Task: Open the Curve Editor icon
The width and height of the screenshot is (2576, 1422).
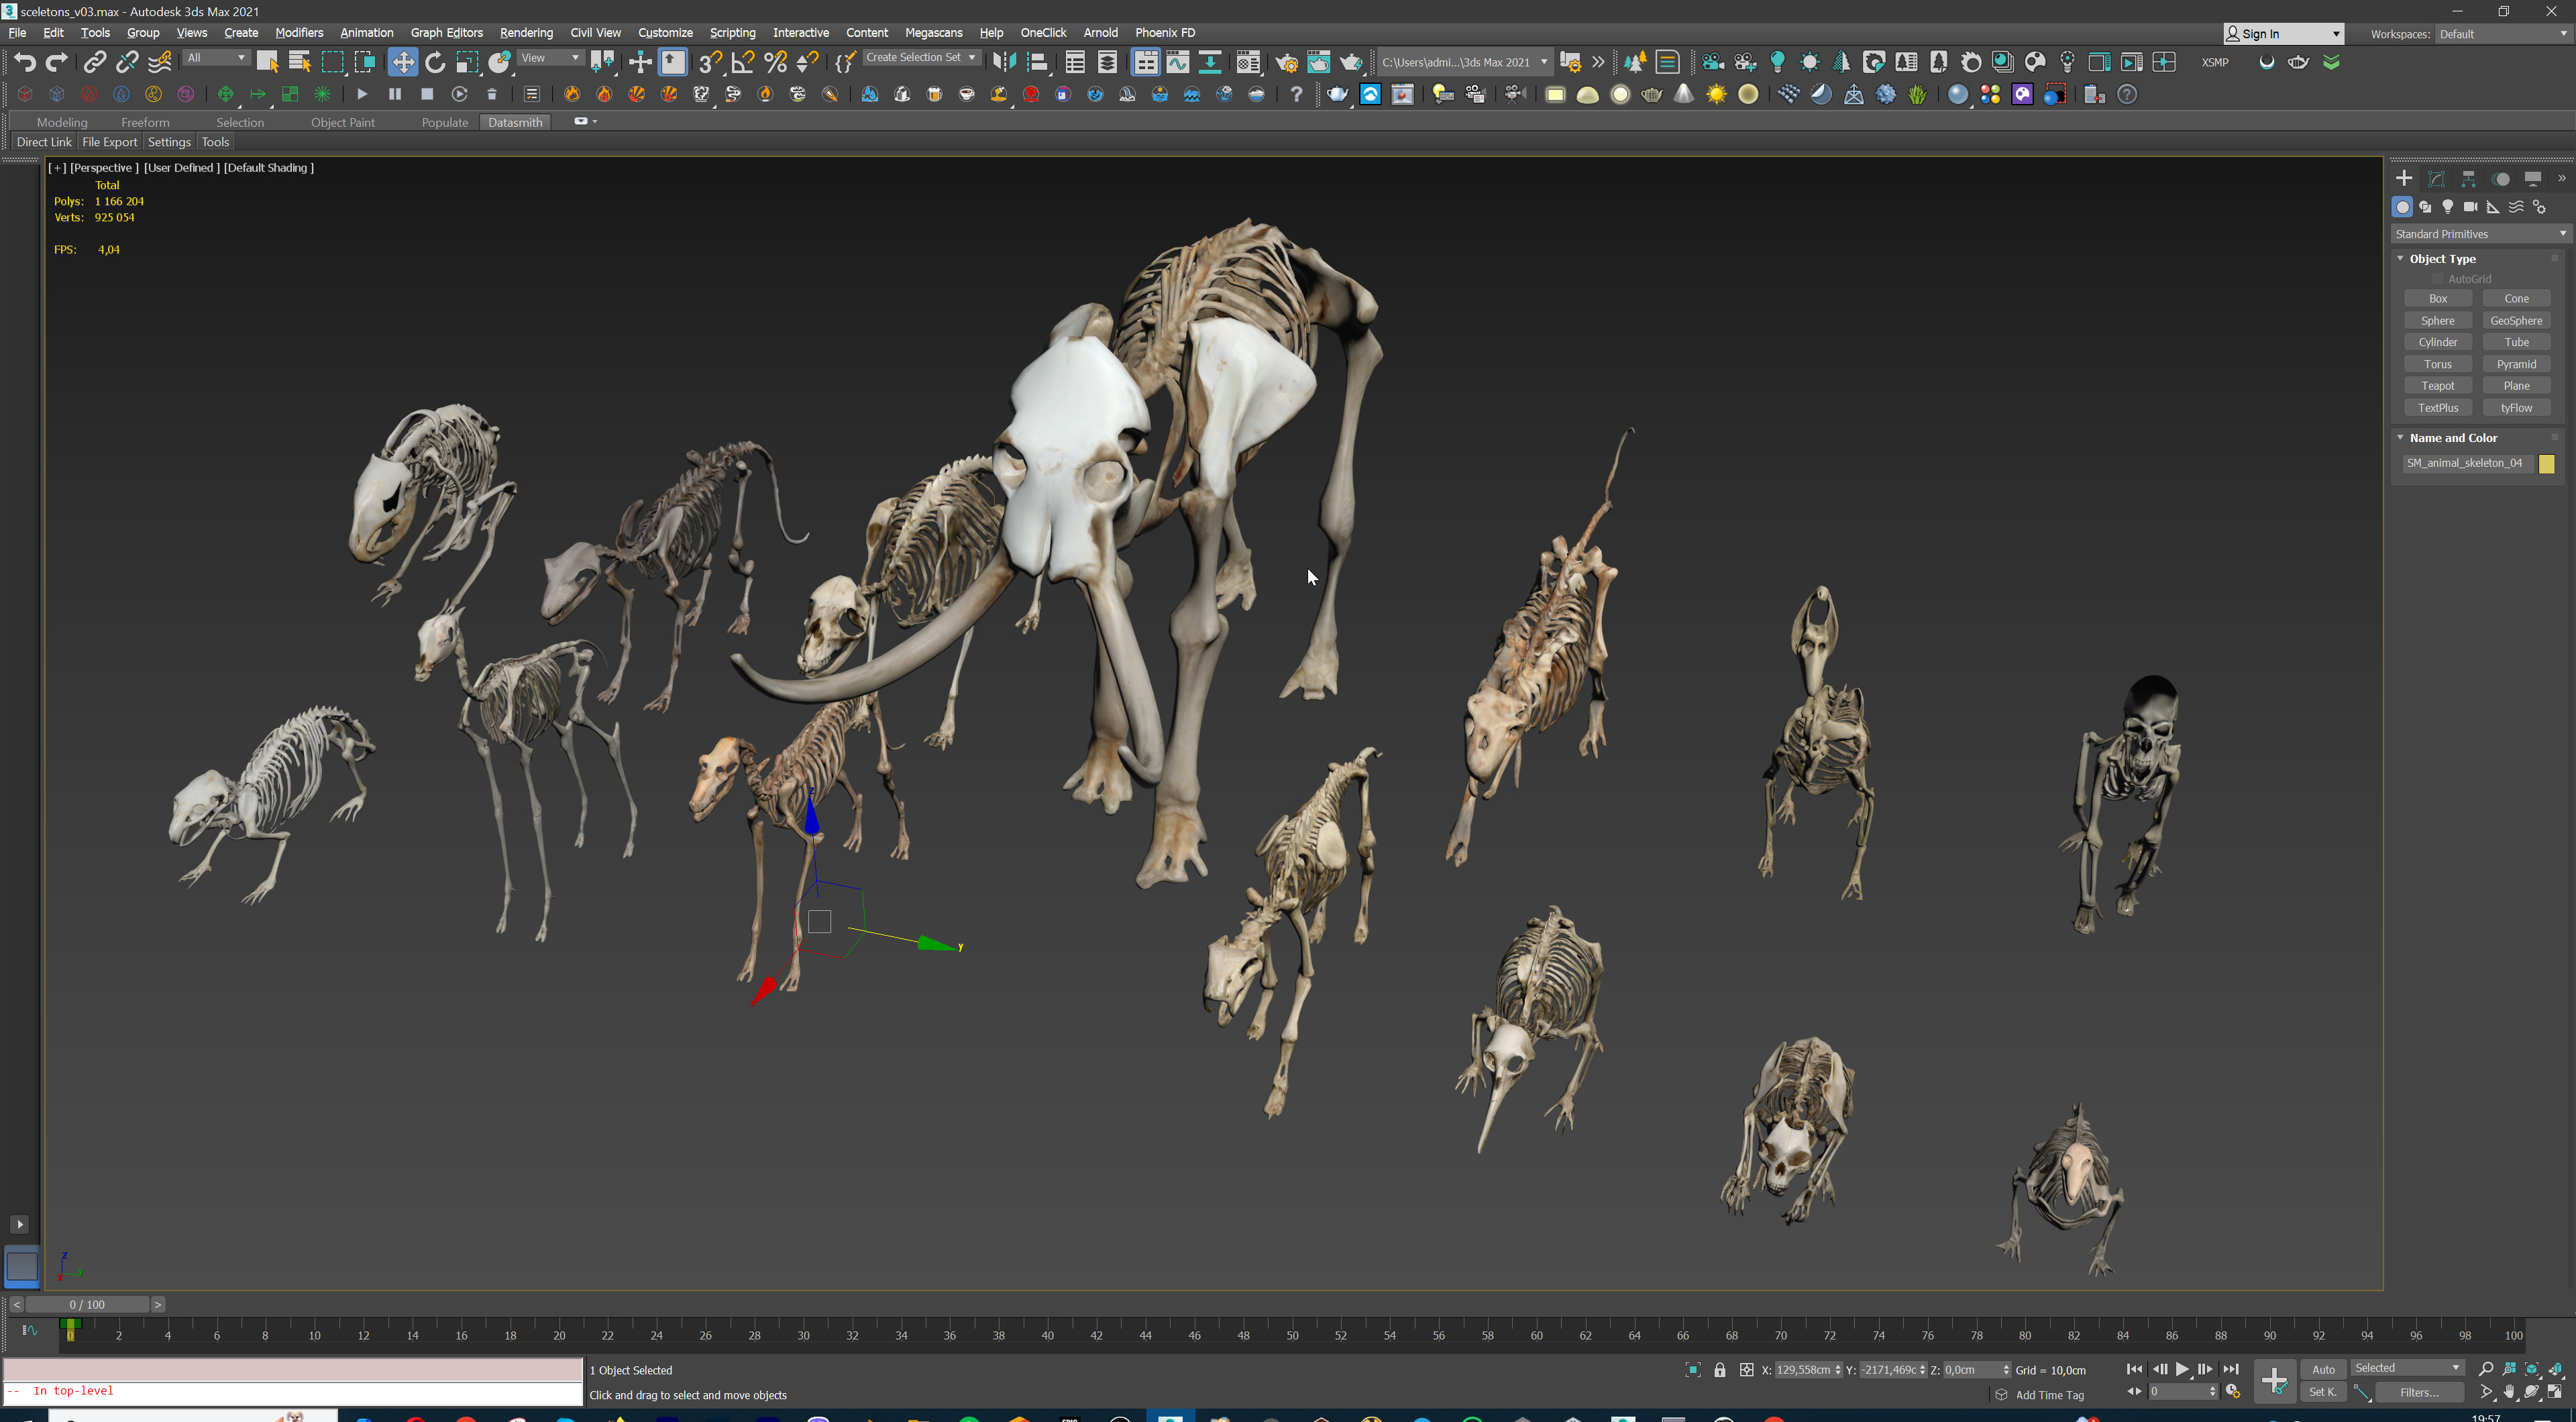Action: [x=1178, y=62]
